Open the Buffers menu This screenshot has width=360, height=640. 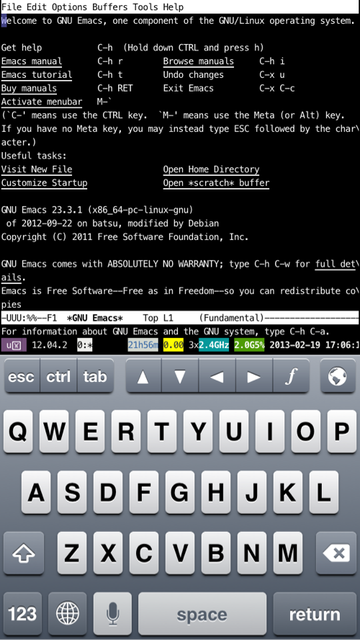tap(110, 7)
